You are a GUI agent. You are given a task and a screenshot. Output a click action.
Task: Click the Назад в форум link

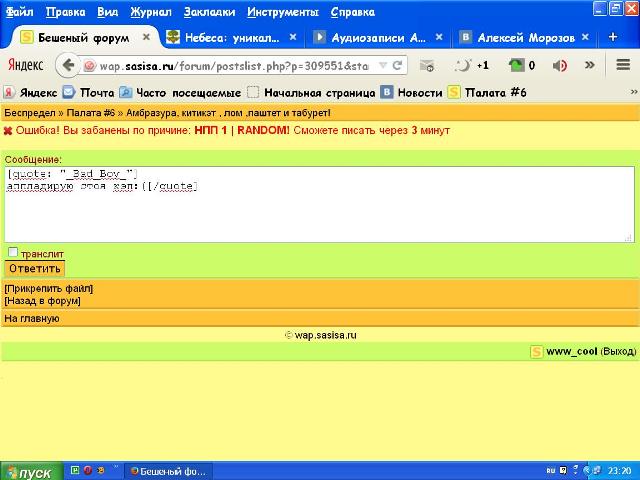tap(42, 300)
